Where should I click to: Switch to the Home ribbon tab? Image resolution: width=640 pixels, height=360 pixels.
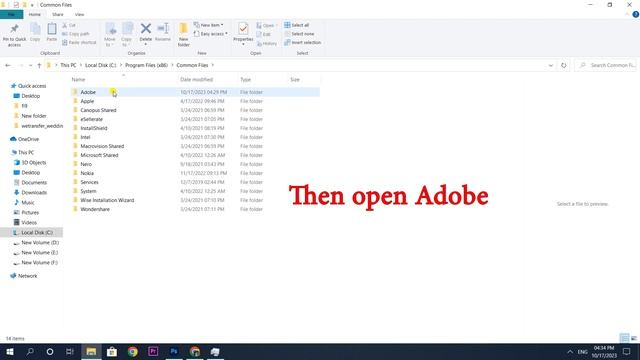coord(35,14)
